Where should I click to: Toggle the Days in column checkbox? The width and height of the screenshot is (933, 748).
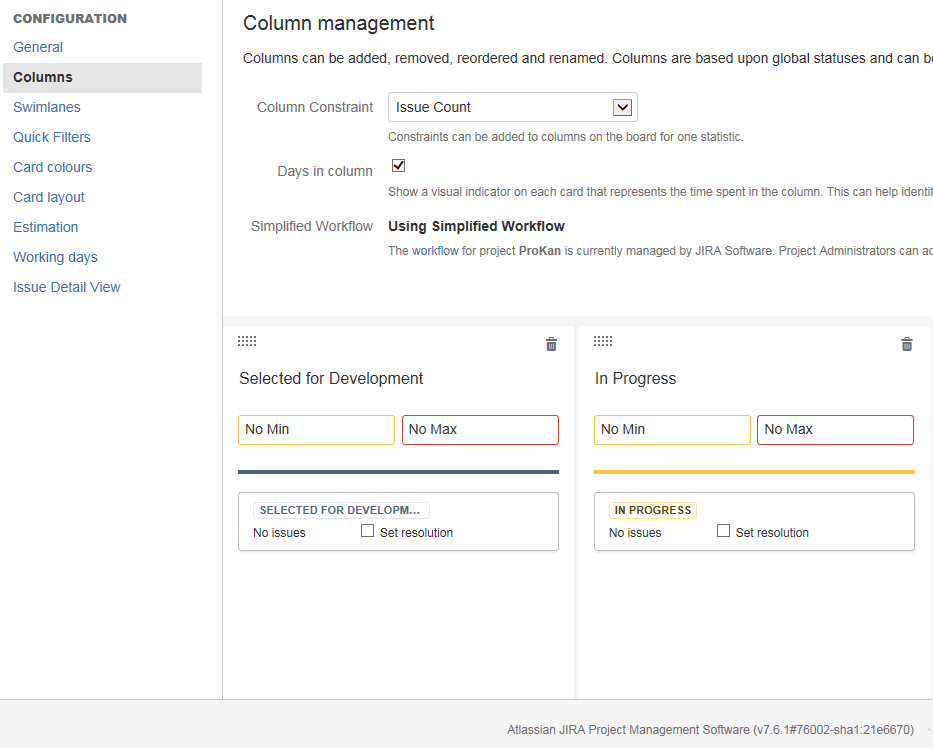point(398,166)
